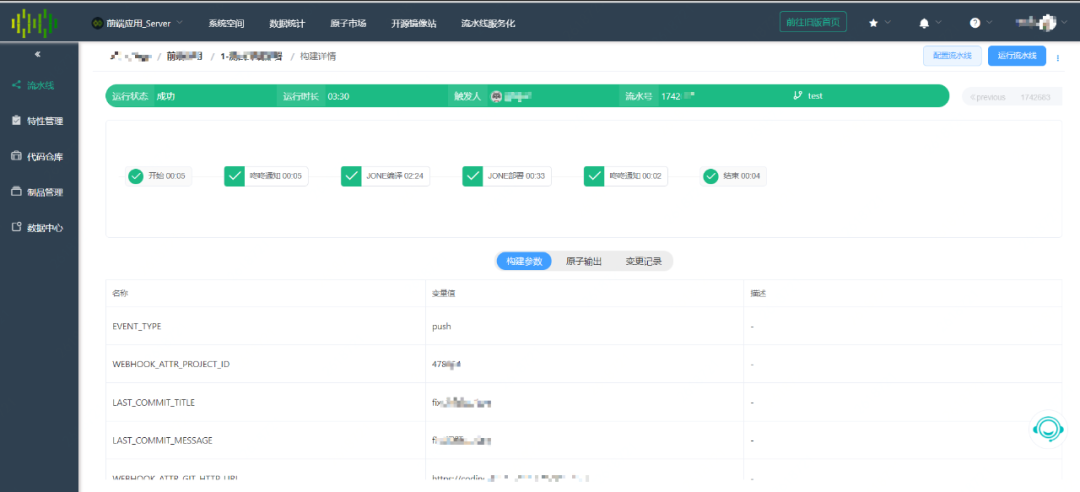
Task: Open 开源镜像站 in top navigation
Action: coord(413,23)
